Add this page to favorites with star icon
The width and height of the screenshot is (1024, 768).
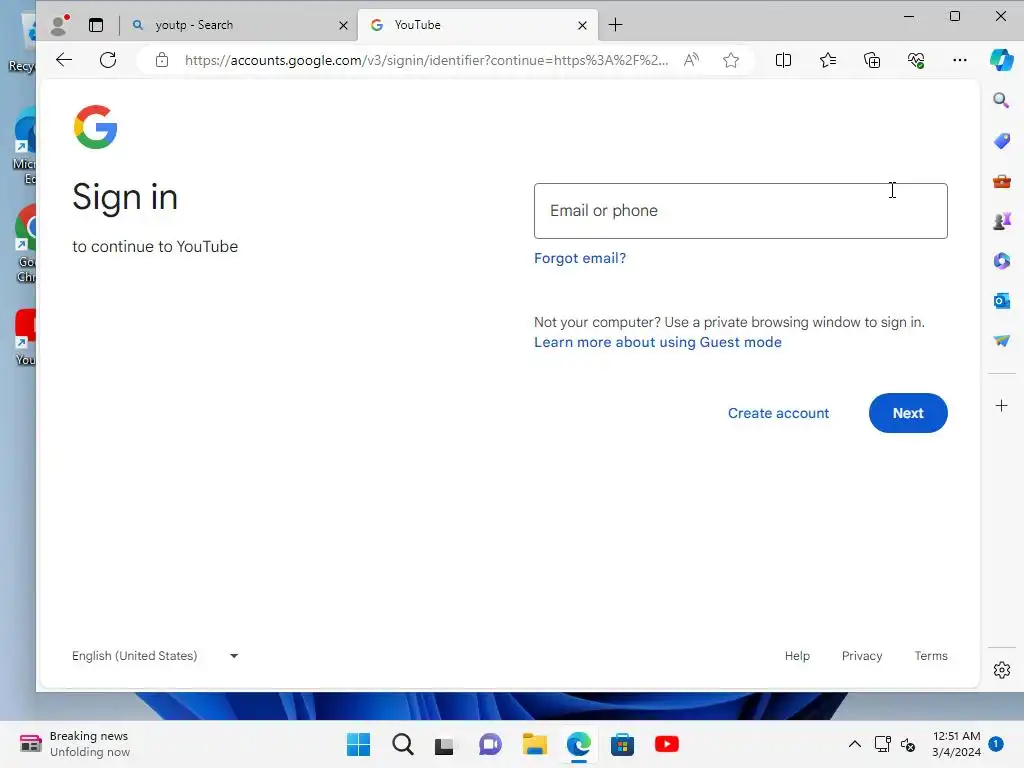[731, 60]
